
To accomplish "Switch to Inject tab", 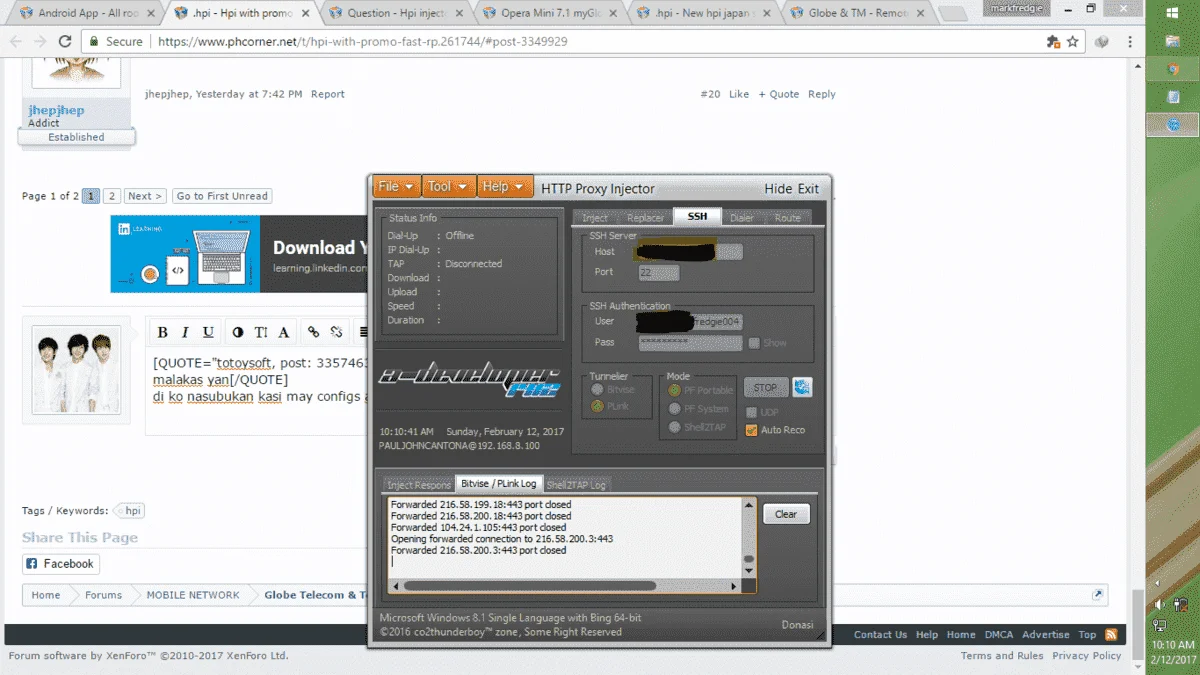I will click(x=595, y=217).
